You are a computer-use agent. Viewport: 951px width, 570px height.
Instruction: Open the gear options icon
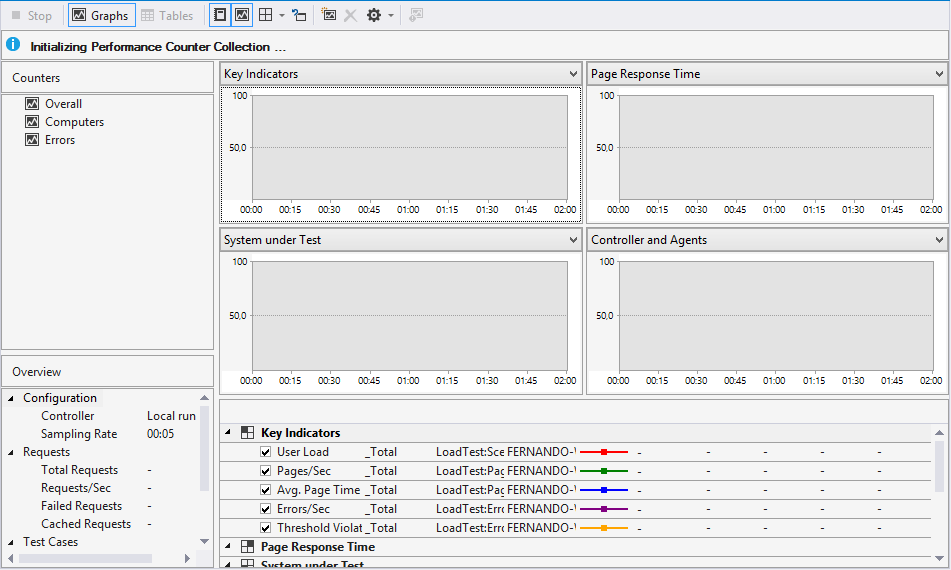pos(374,16)
